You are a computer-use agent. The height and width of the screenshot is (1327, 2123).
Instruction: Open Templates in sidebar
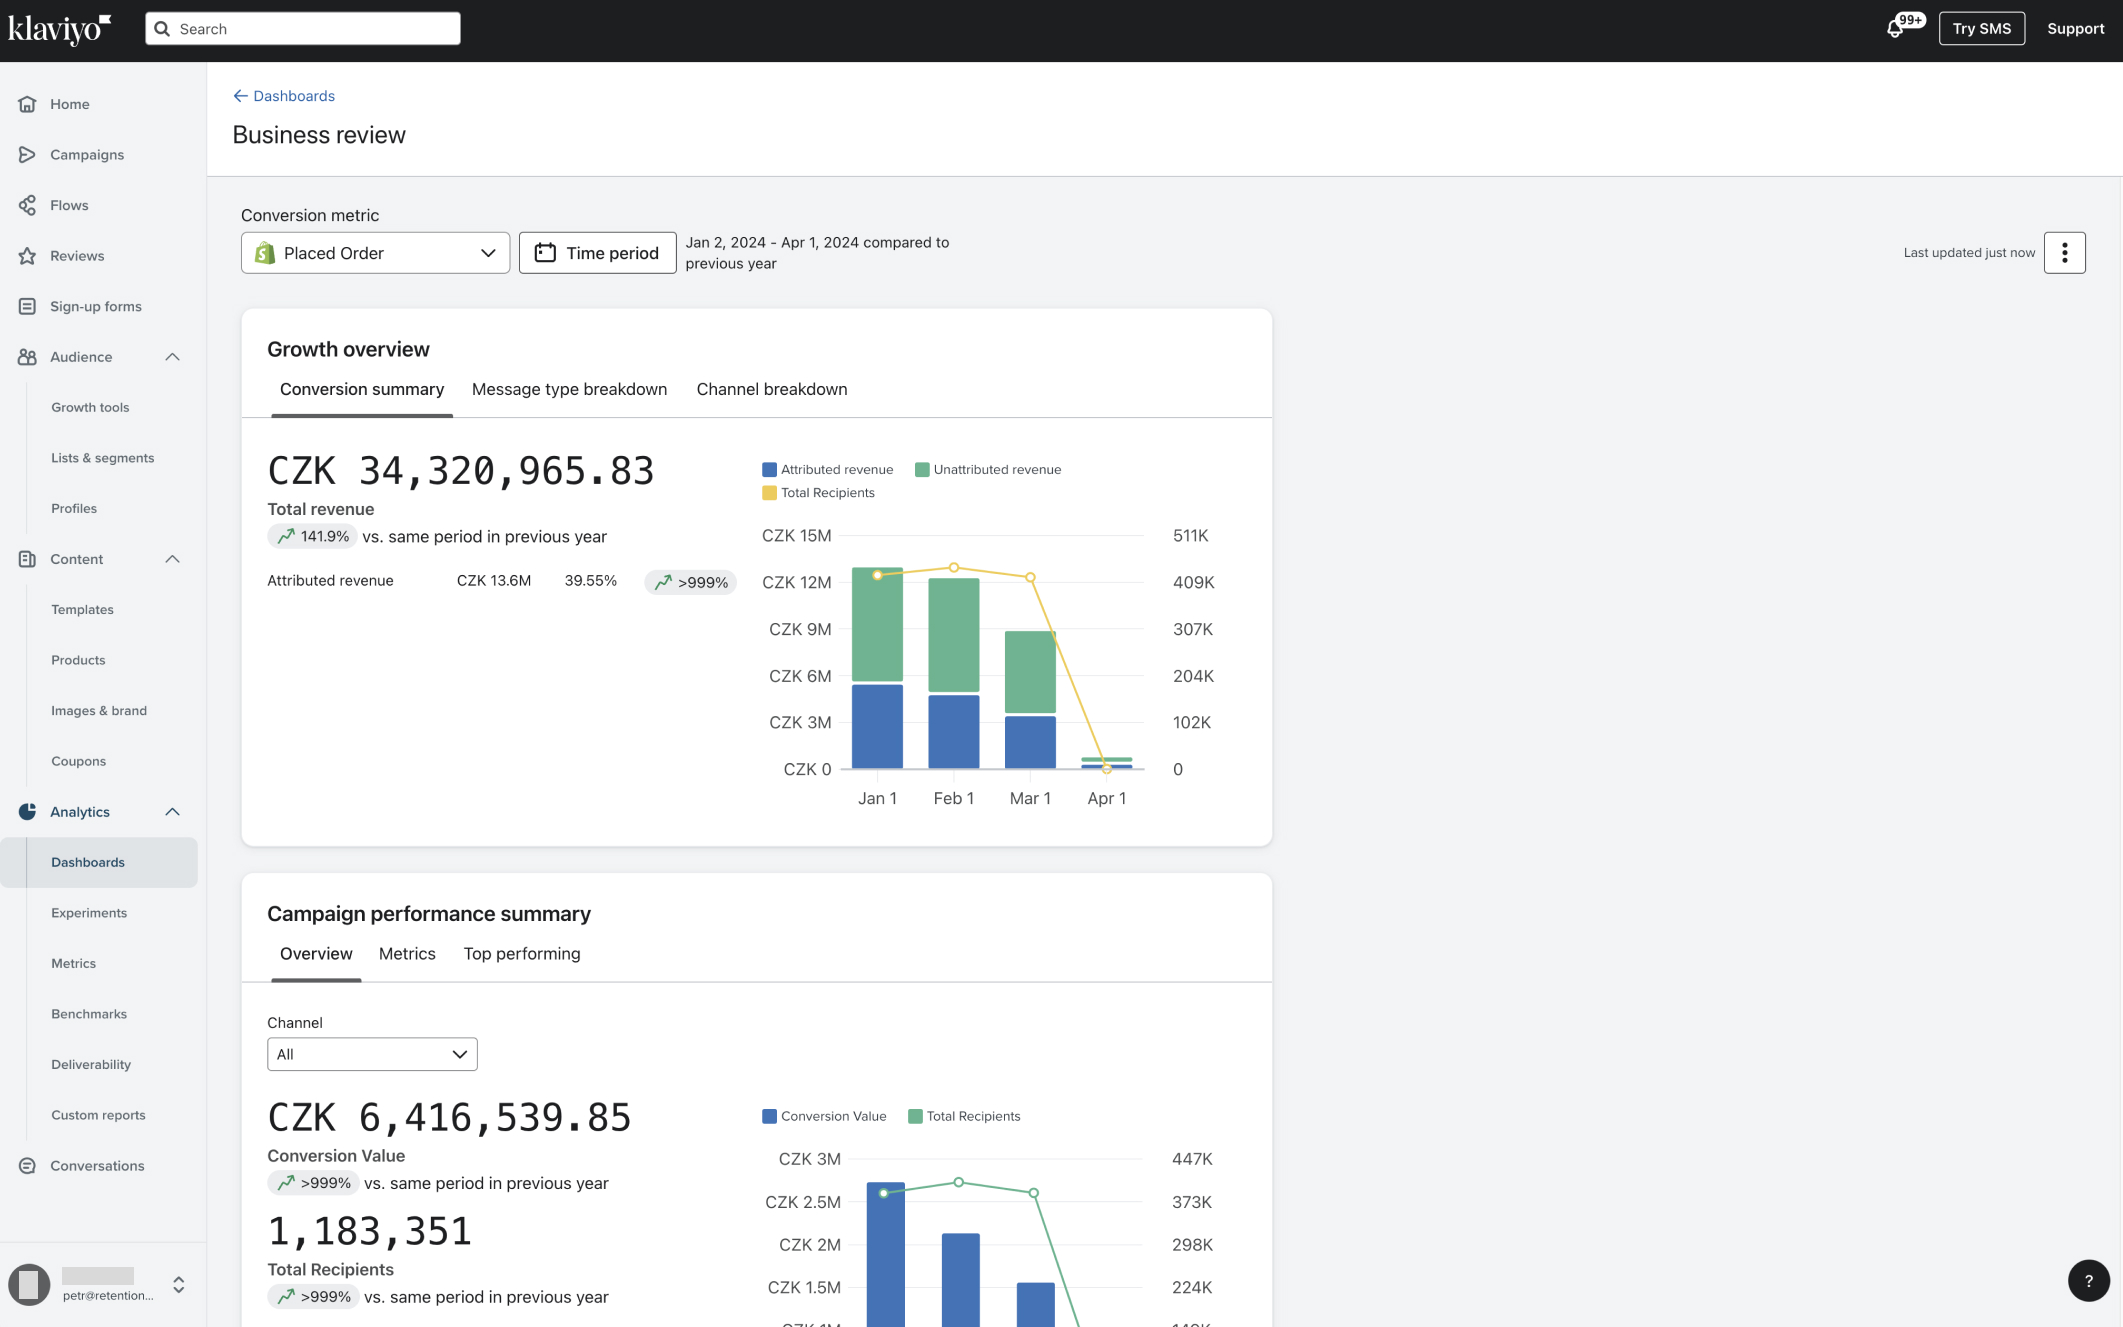(x=82, y=610)
